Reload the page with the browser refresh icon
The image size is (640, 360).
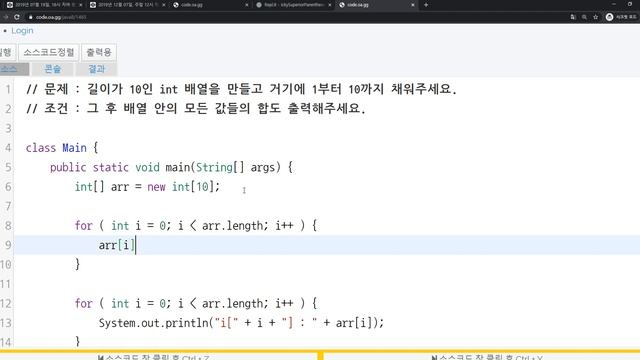coord(17,17)
